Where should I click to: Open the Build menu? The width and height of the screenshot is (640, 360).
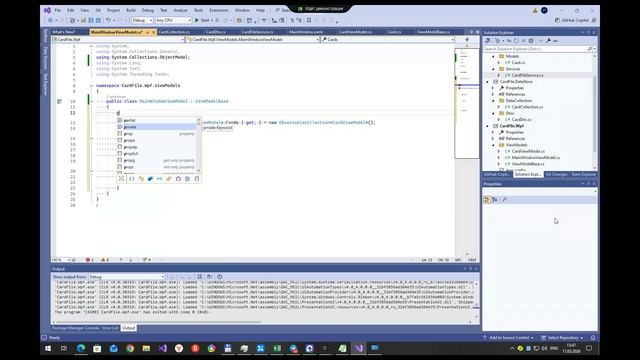click(x=131, y=10)
